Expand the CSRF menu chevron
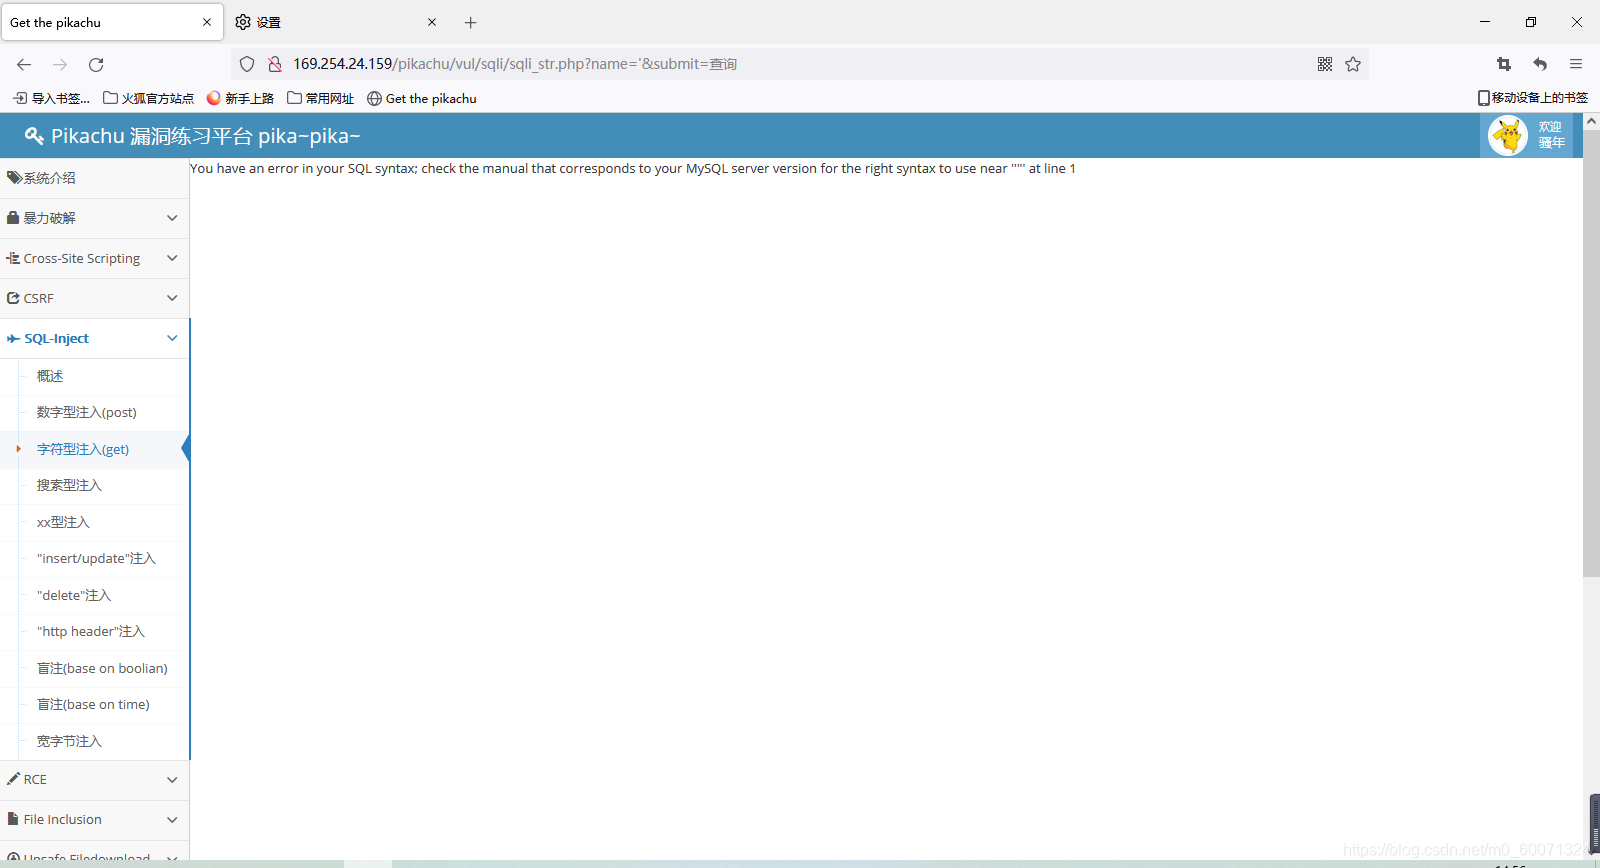Image resolution: width=1600 pixels, height=868 pixels. (172, 298)
